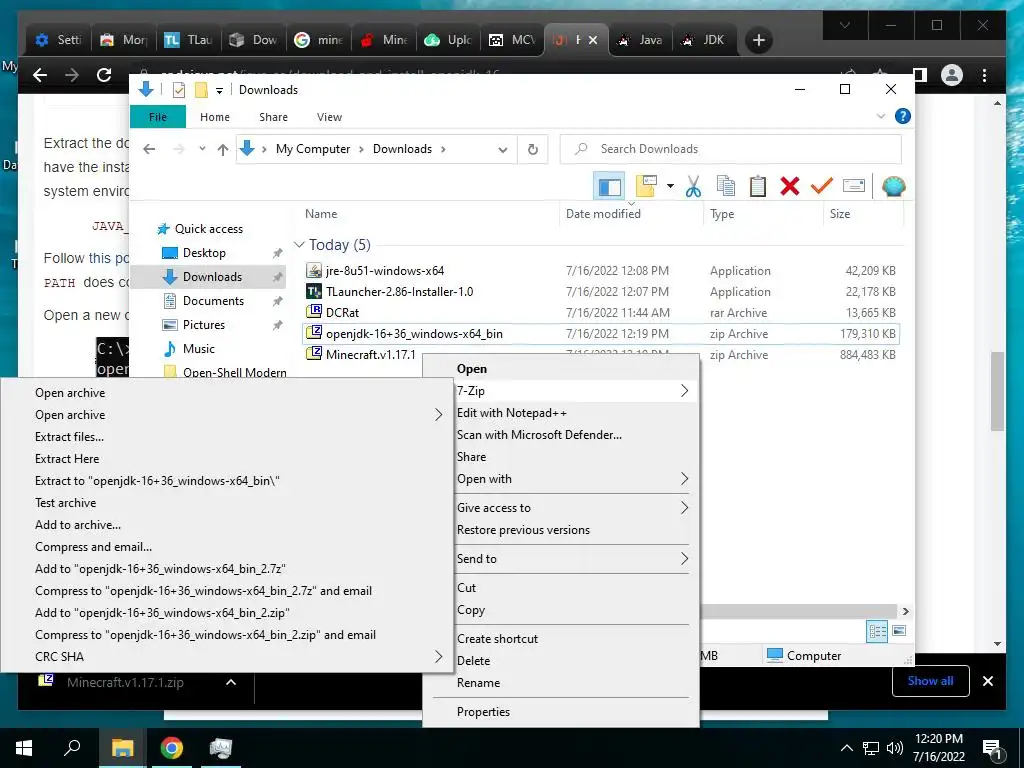Viewport: 1024px width, 768px height.
Task: Click the folder icon in quick access toolbar
Action: click(201, 90)
